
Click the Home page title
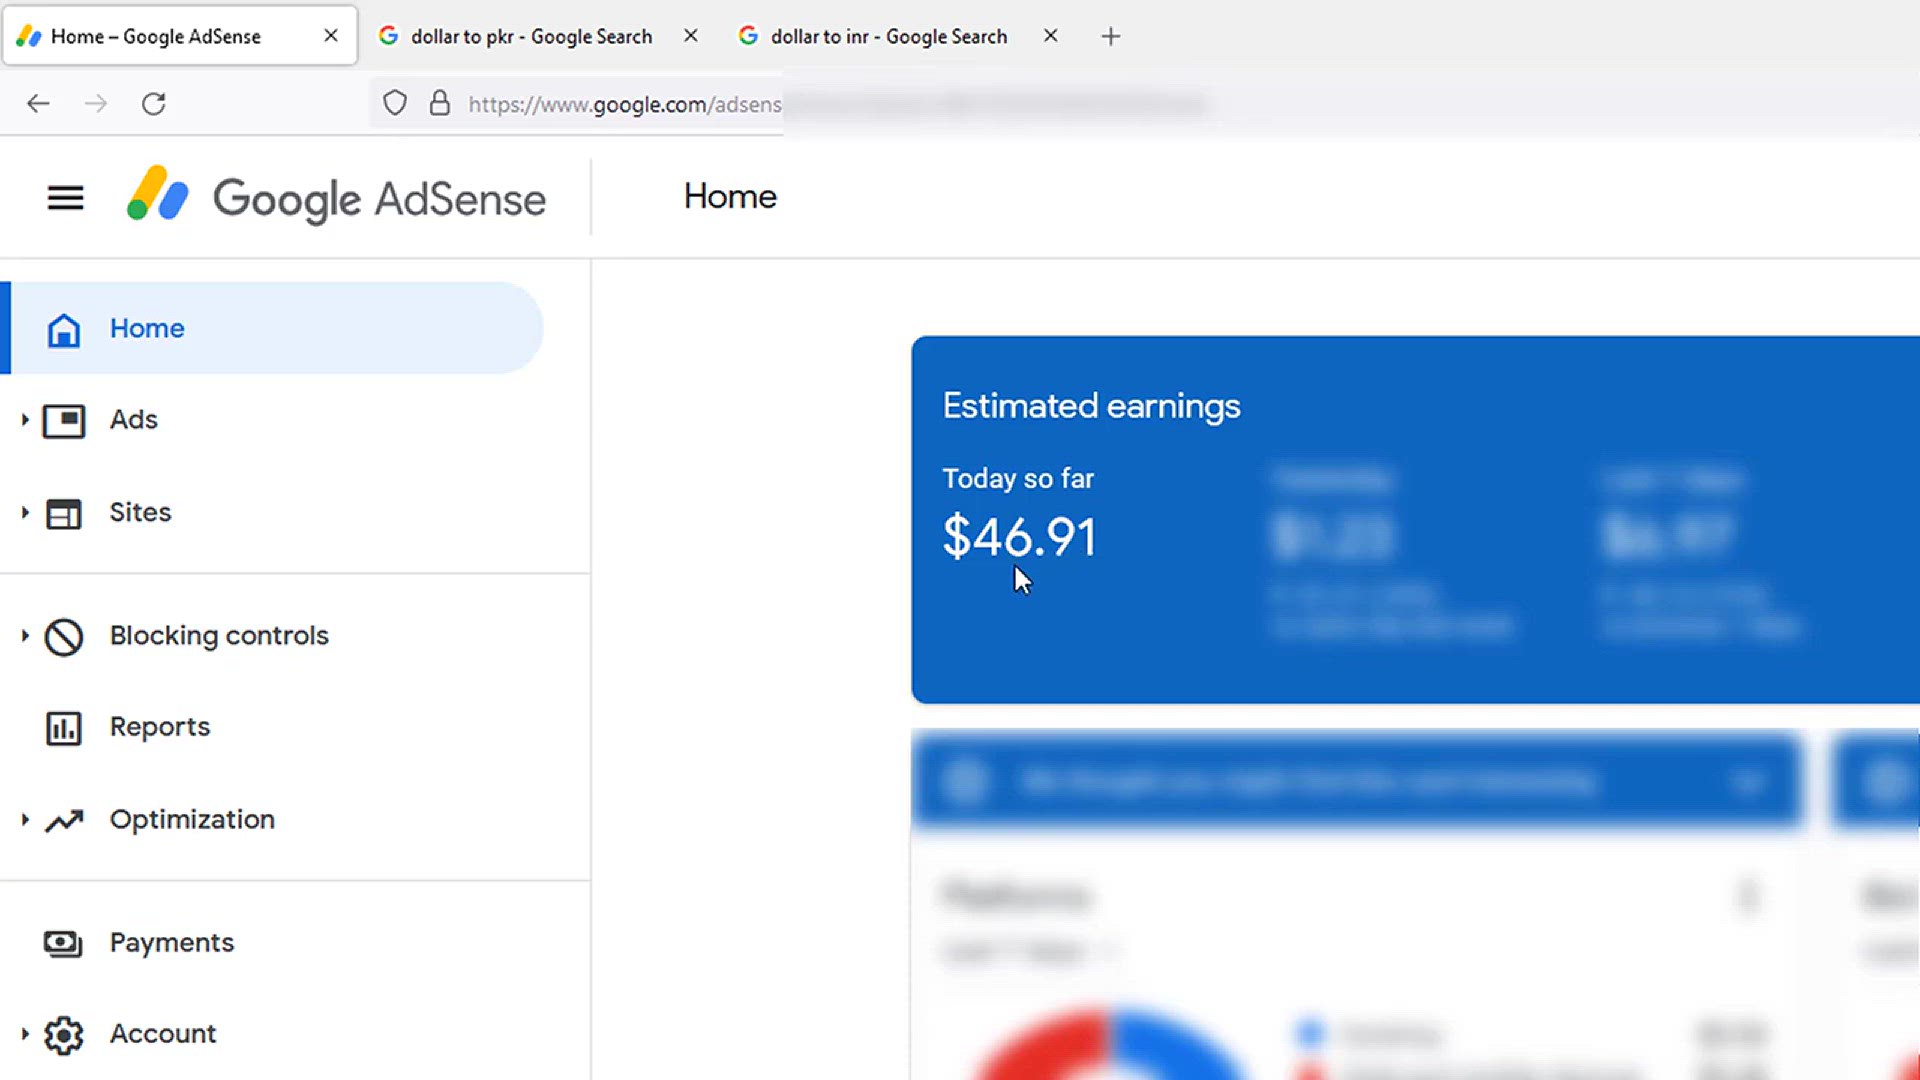[730, 197]
